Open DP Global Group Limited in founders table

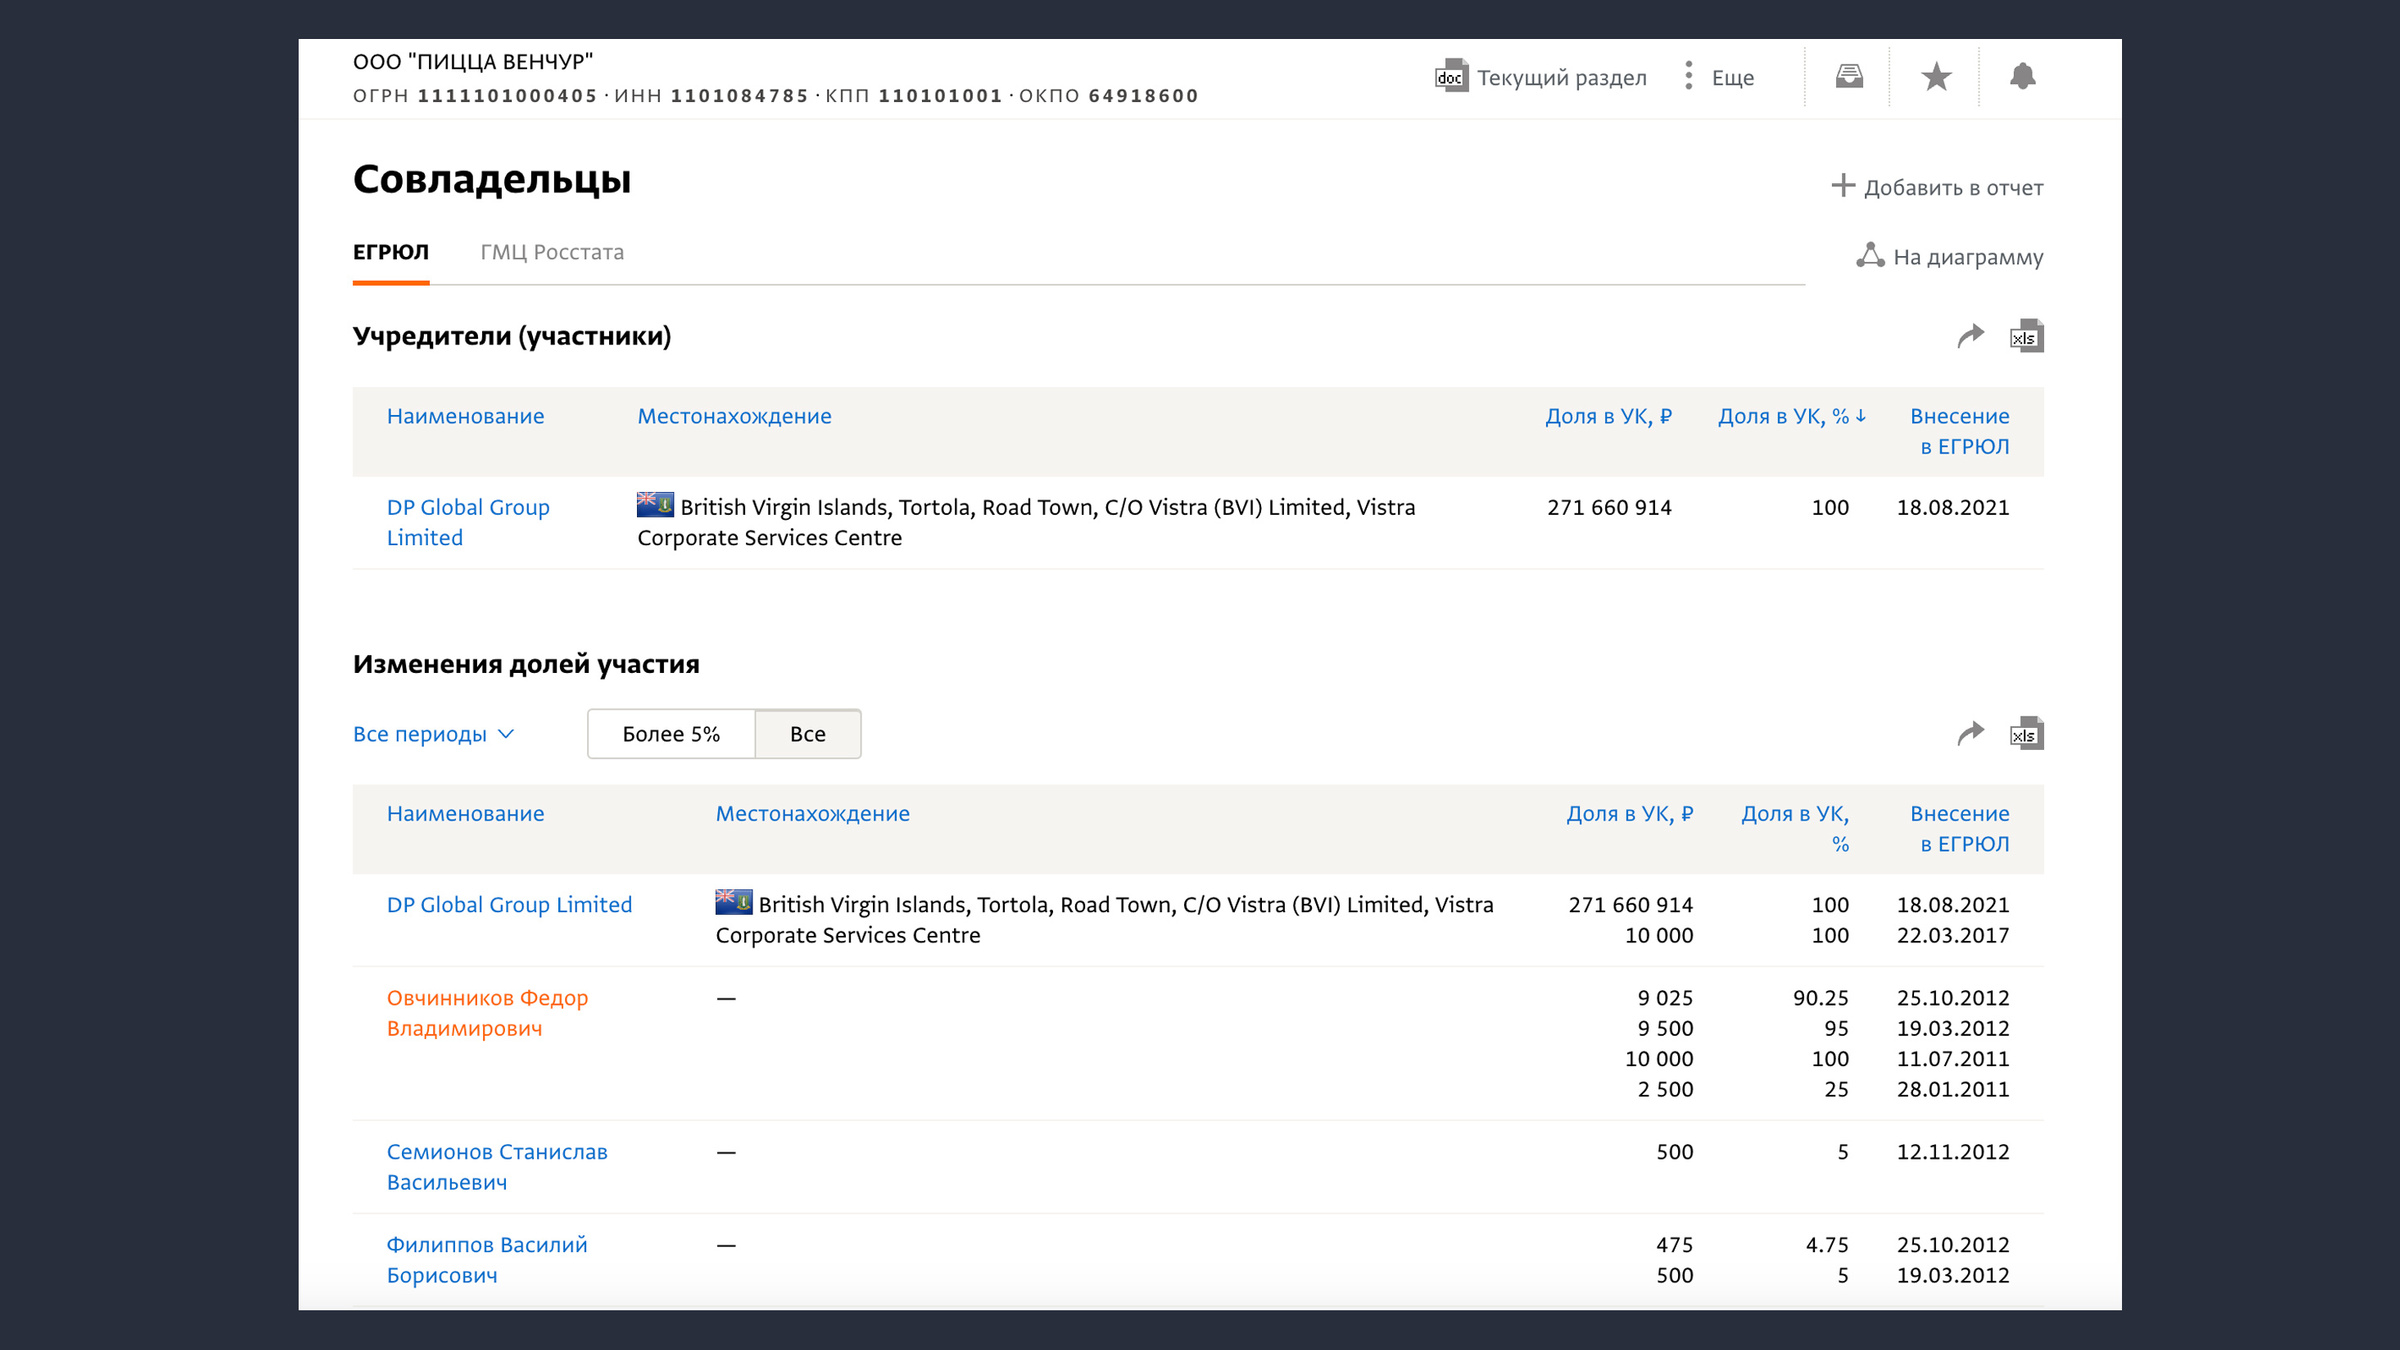468,522
